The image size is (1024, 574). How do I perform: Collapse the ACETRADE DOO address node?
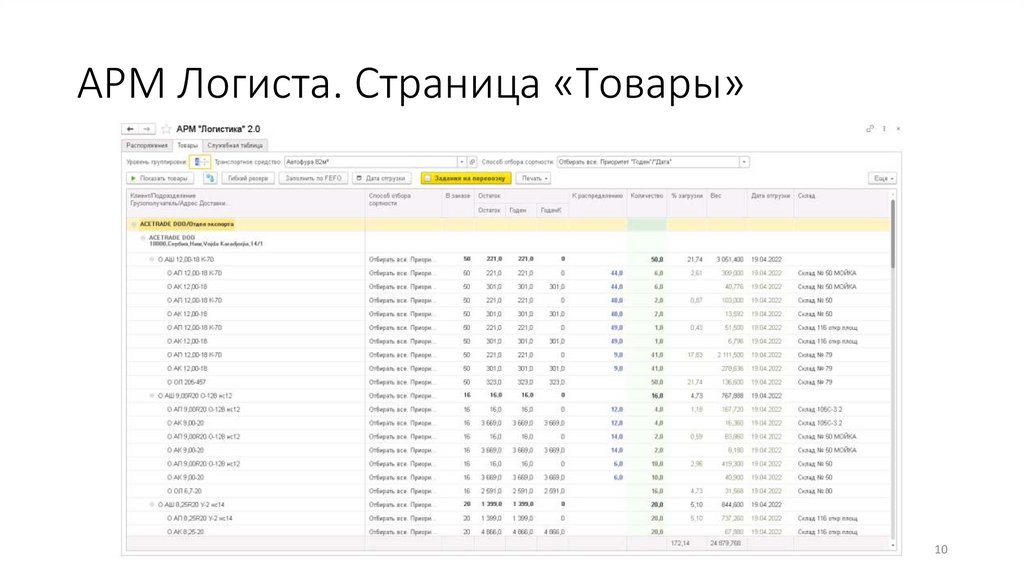143,238
